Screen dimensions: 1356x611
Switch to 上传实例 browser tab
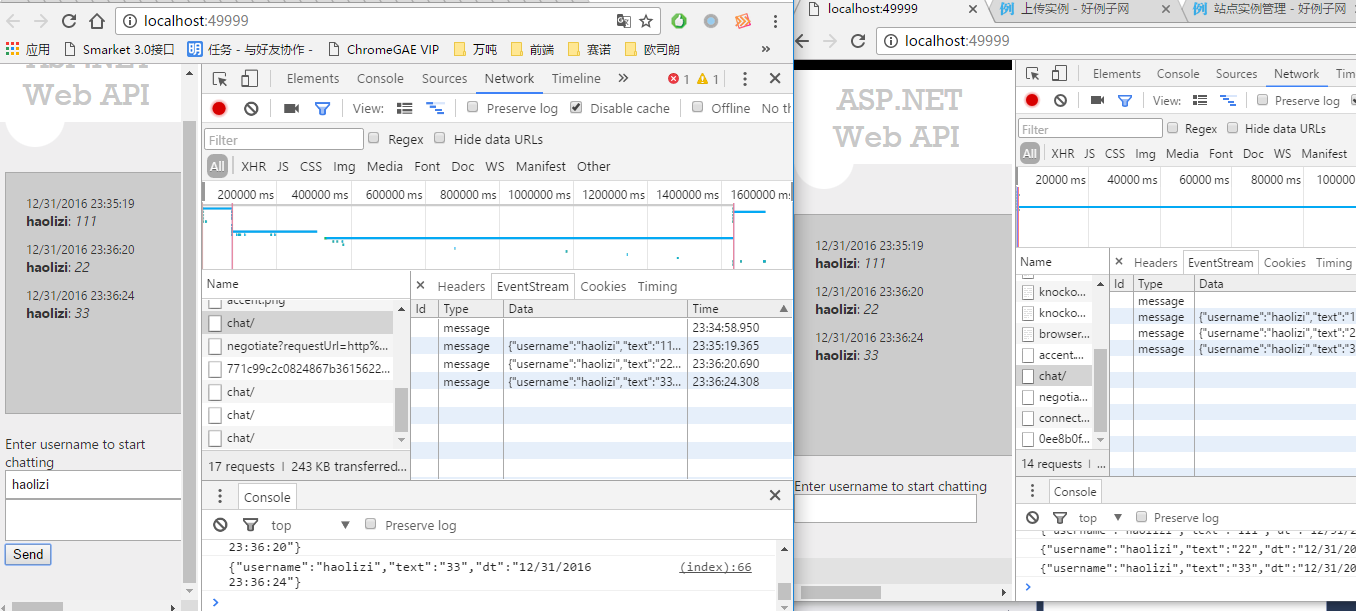pyautogui.click(x=1075, y=9)
